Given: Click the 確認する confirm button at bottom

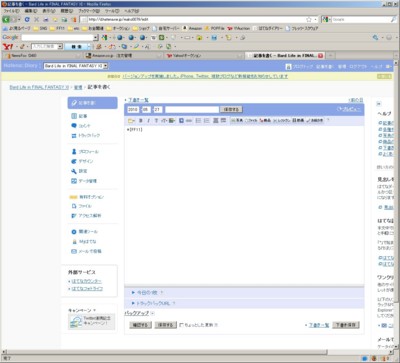Looking at the screenshot, I should coord(140,325).
